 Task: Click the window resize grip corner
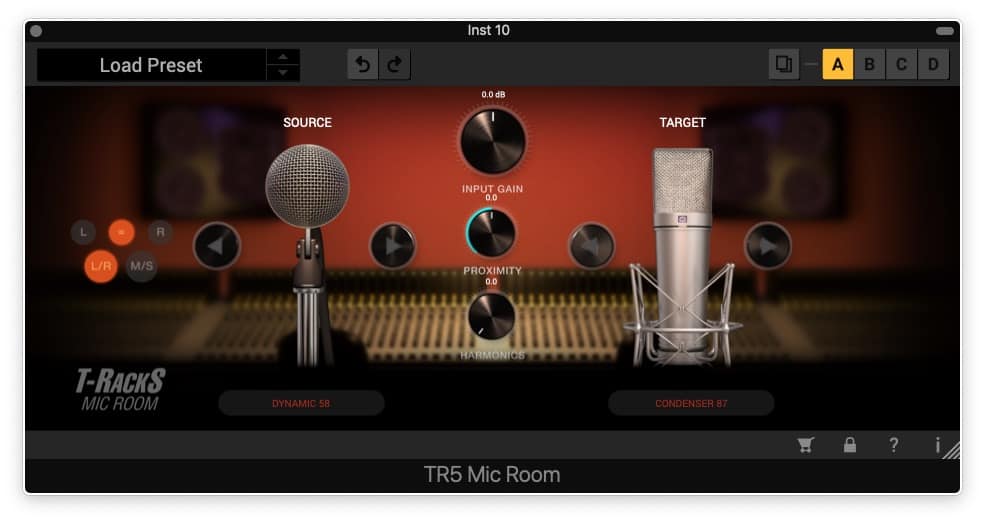coord(952,450)
